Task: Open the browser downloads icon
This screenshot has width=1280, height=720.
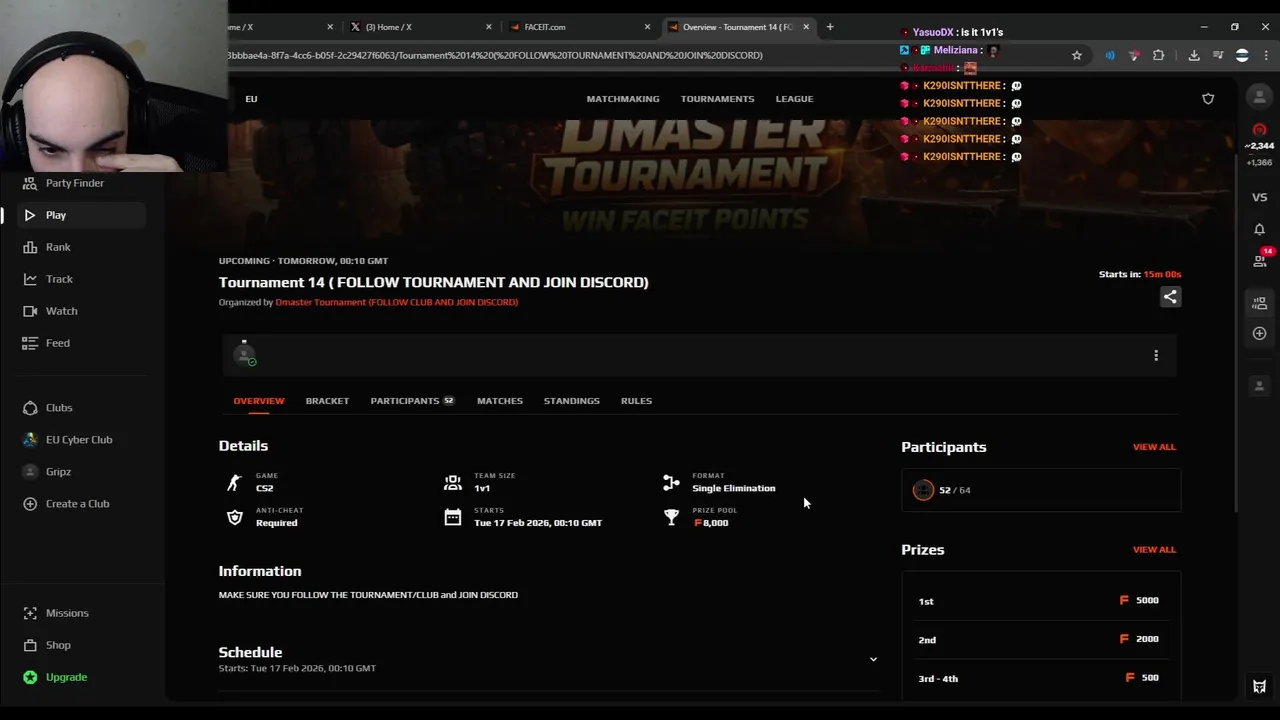Action: pyautogui.click(x=1194, y=56)
